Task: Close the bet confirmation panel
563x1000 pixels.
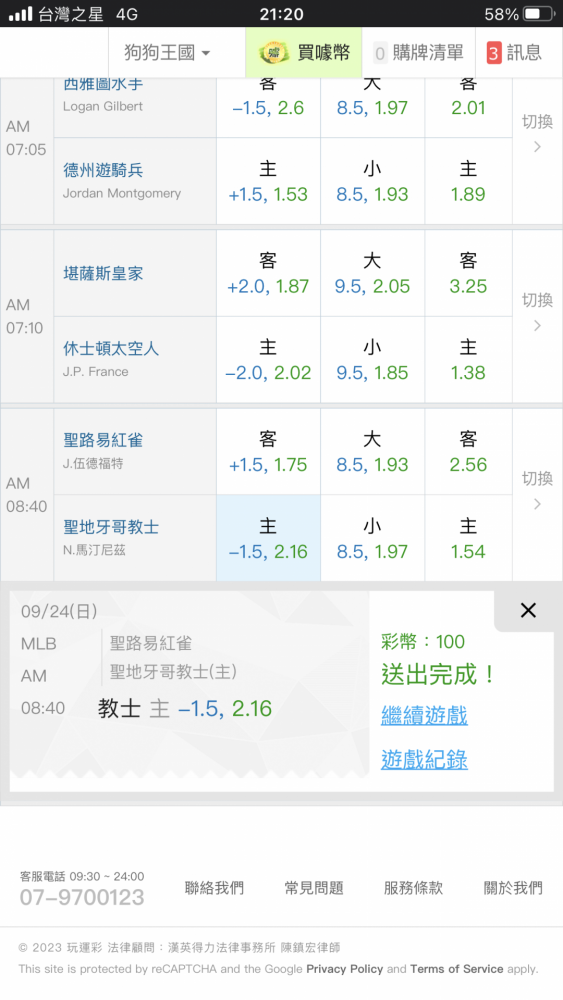Action: coord(528,610)
